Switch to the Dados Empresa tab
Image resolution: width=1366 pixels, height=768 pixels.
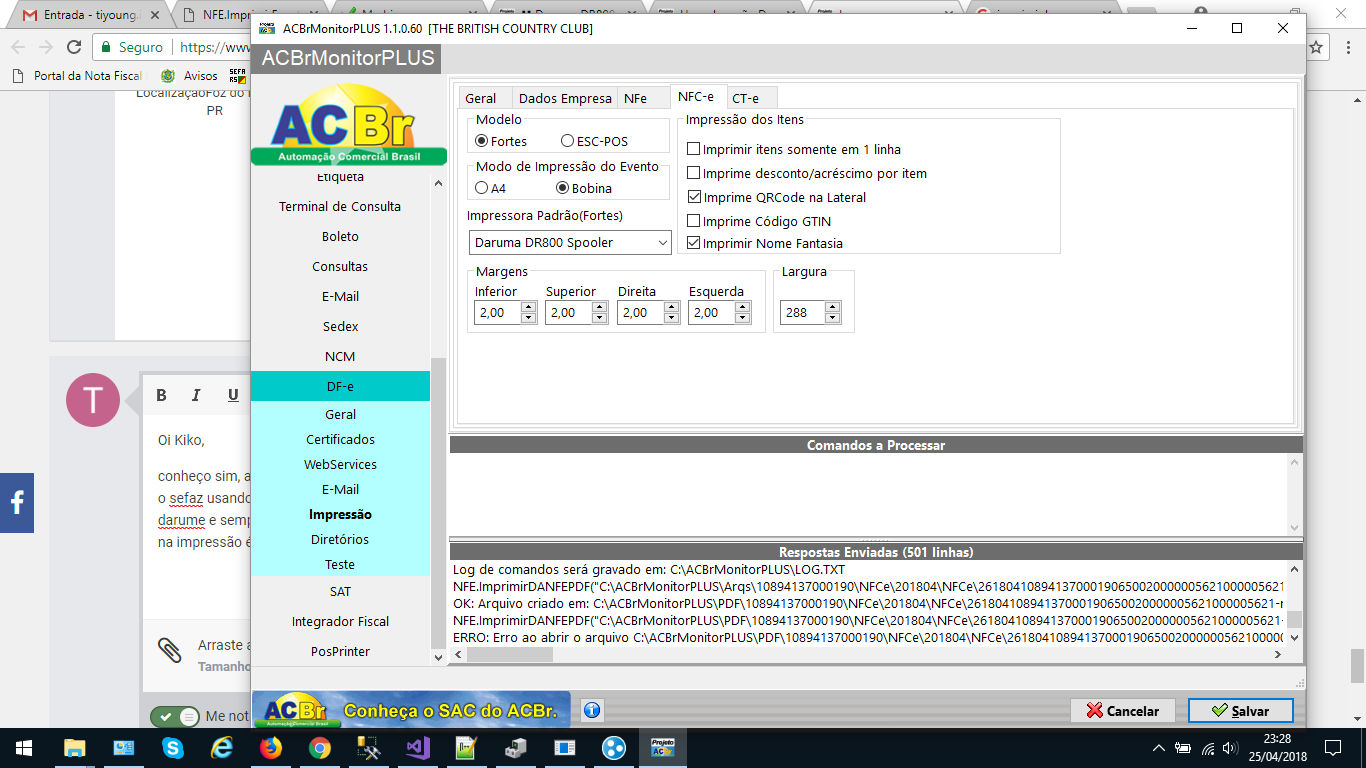tap(565, 98)
